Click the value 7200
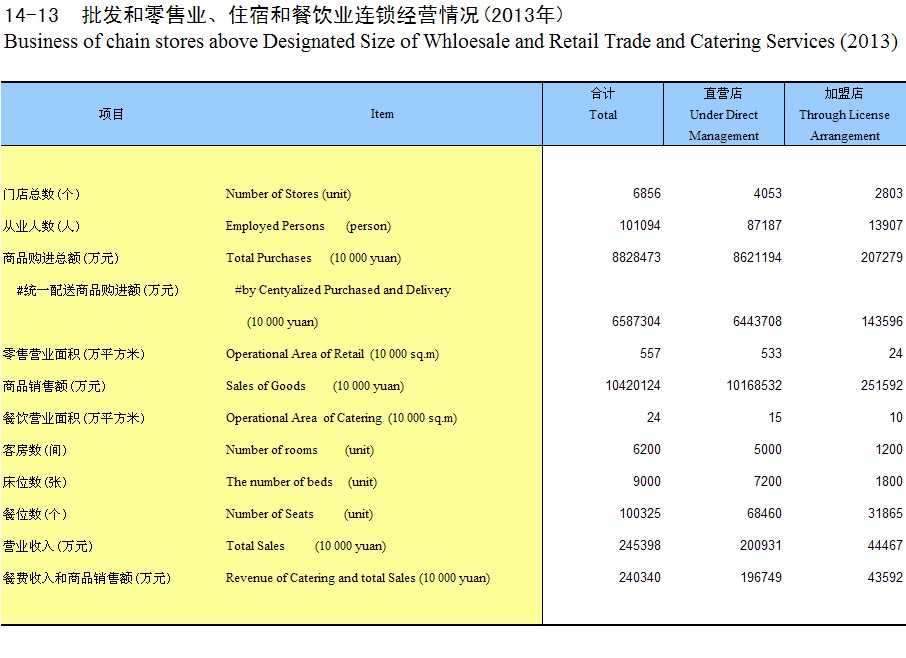The width and height of the screenshot is (906, 658). click(767, 481)
